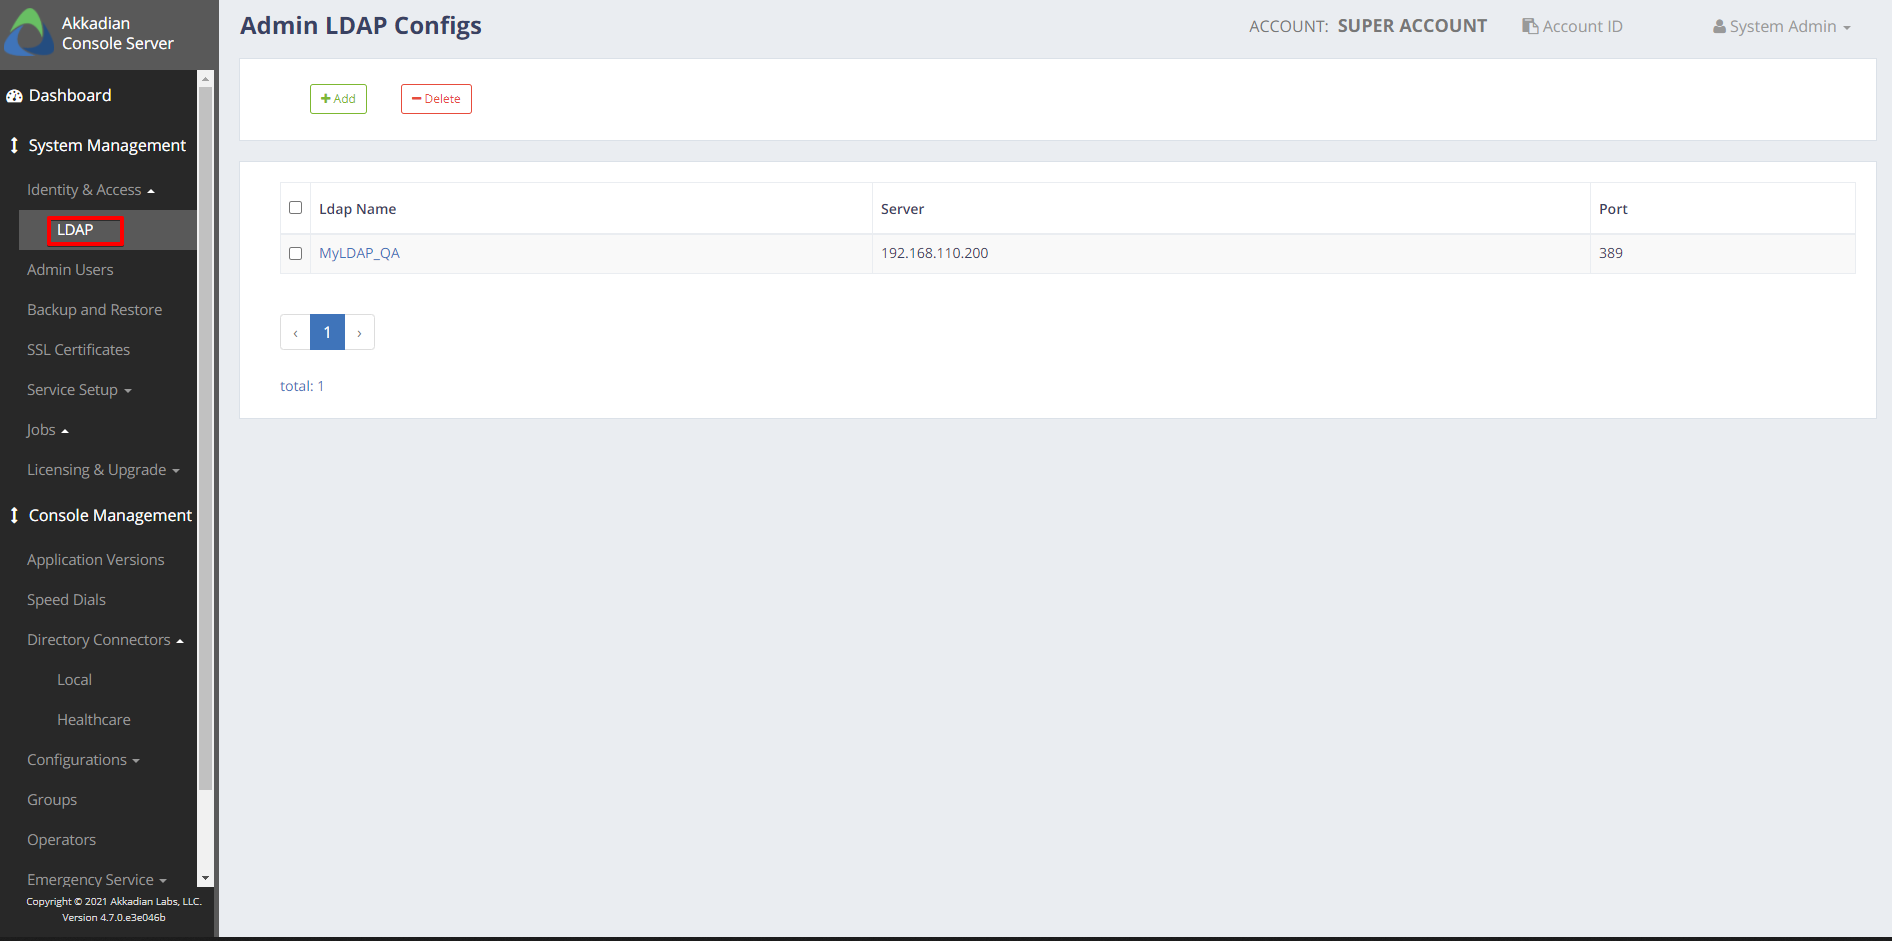Image resolution: width=1892 pixels, height=941 pixels.
Task: Open SSL Certificates page
Action: pos(78,350)
